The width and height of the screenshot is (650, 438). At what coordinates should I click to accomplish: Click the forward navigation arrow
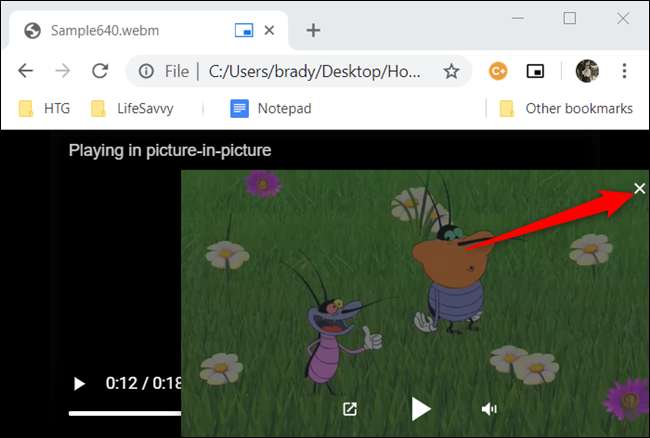62,71
